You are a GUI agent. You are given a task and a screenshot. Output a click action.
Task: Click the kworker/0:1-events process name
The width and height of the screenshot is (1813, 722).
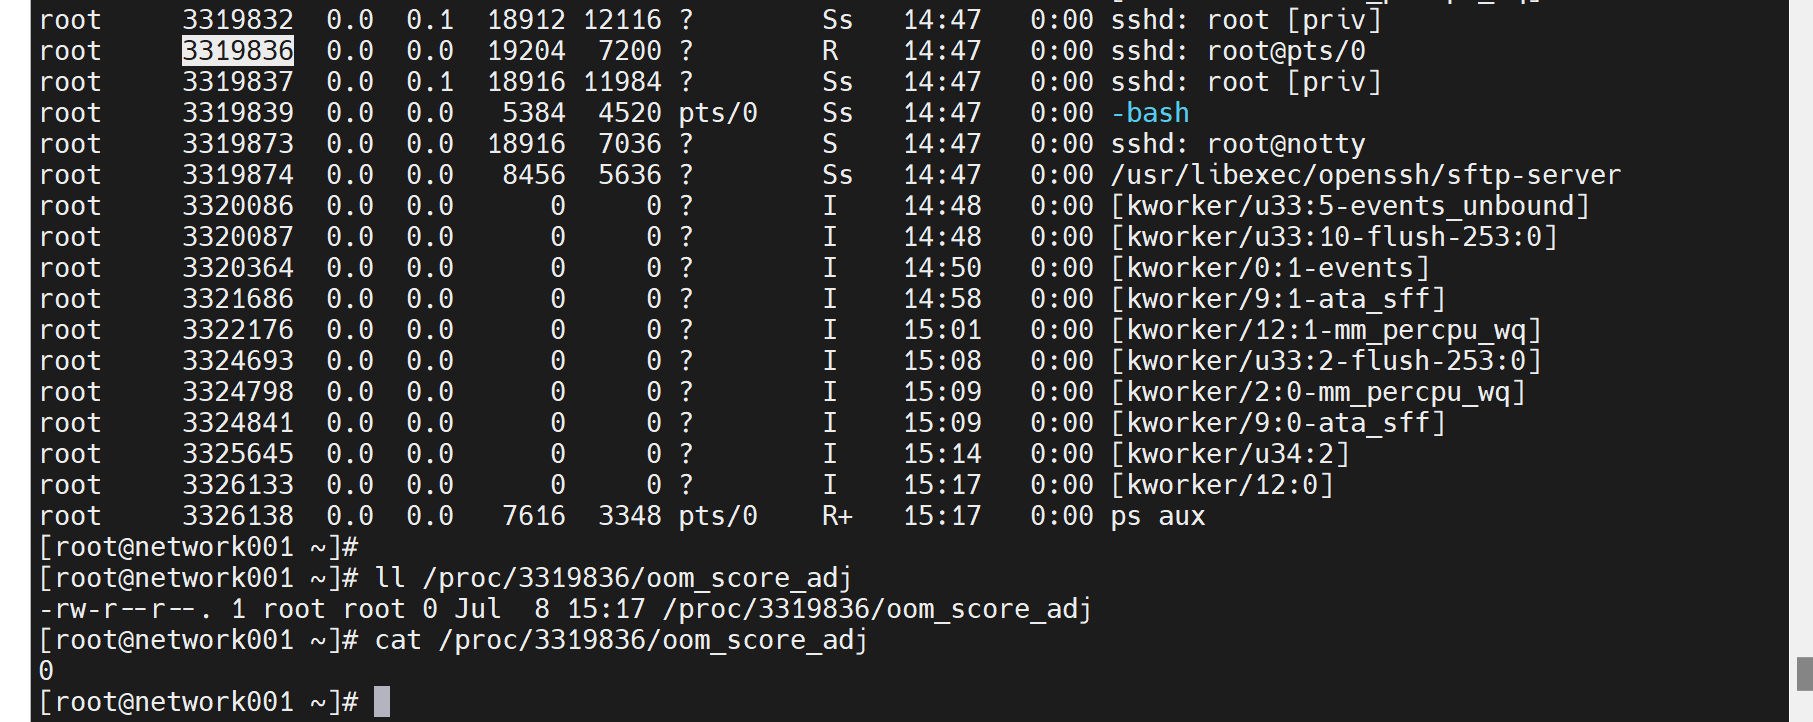[1270, 268]
